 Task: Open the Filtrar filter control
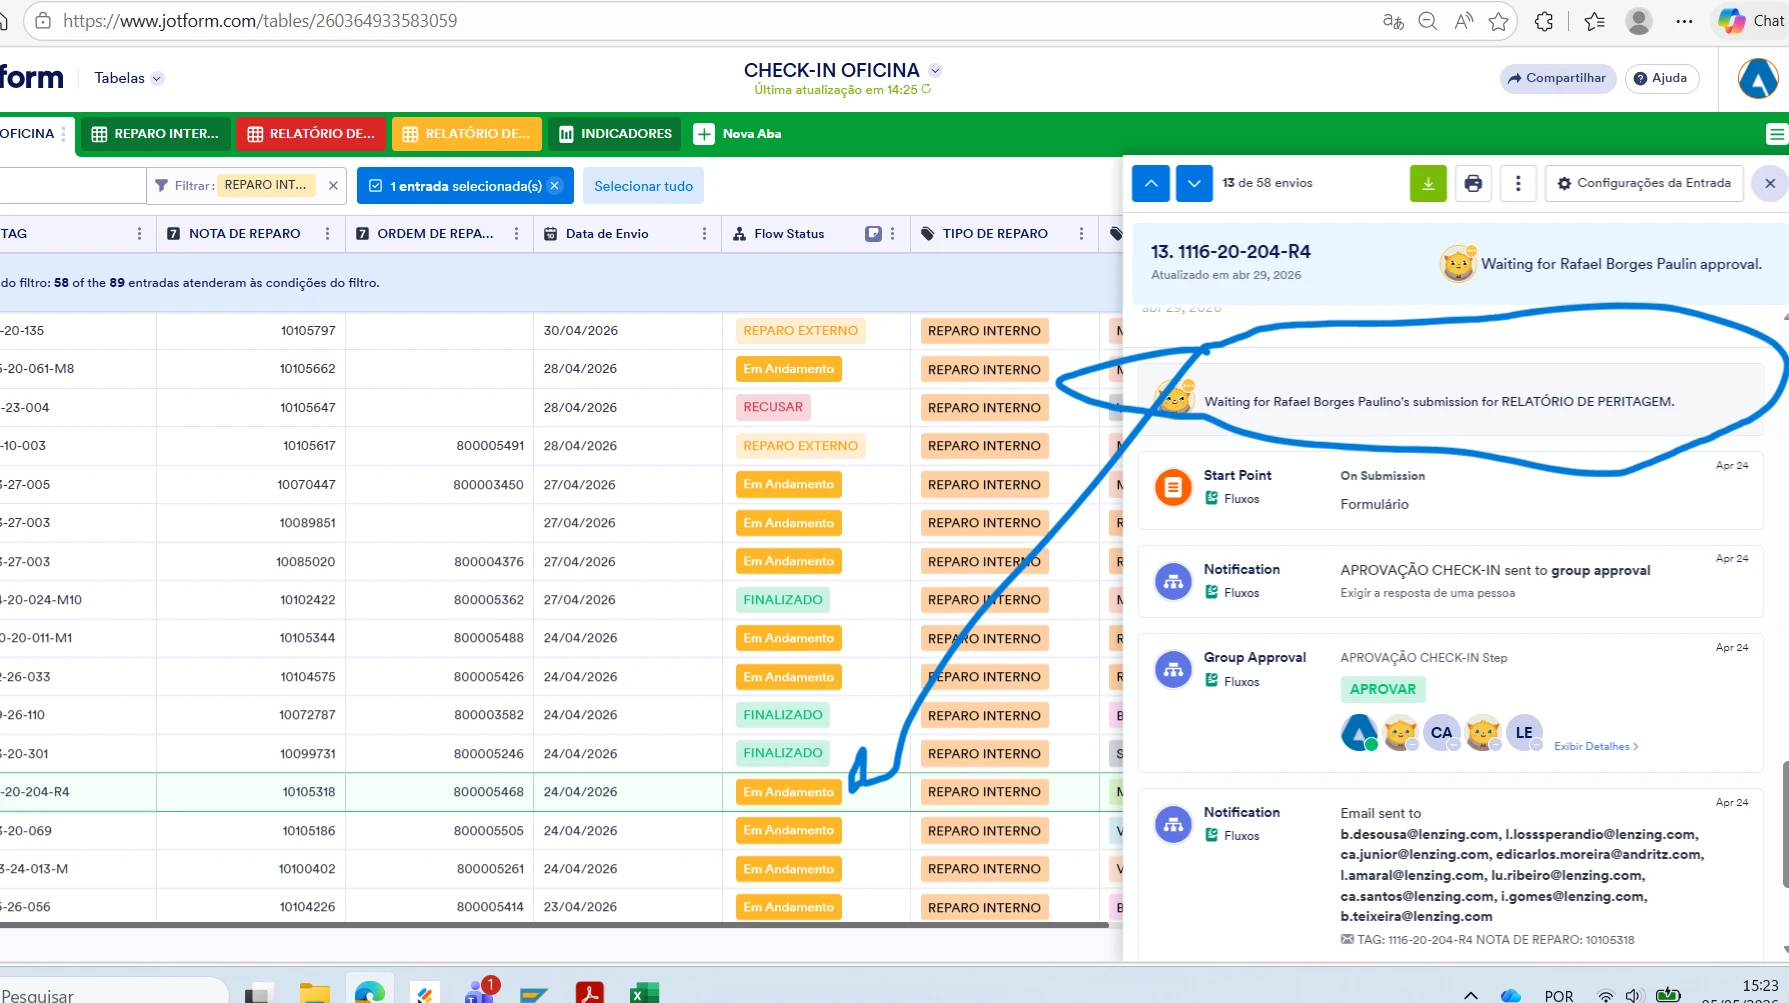click(183, 186)
